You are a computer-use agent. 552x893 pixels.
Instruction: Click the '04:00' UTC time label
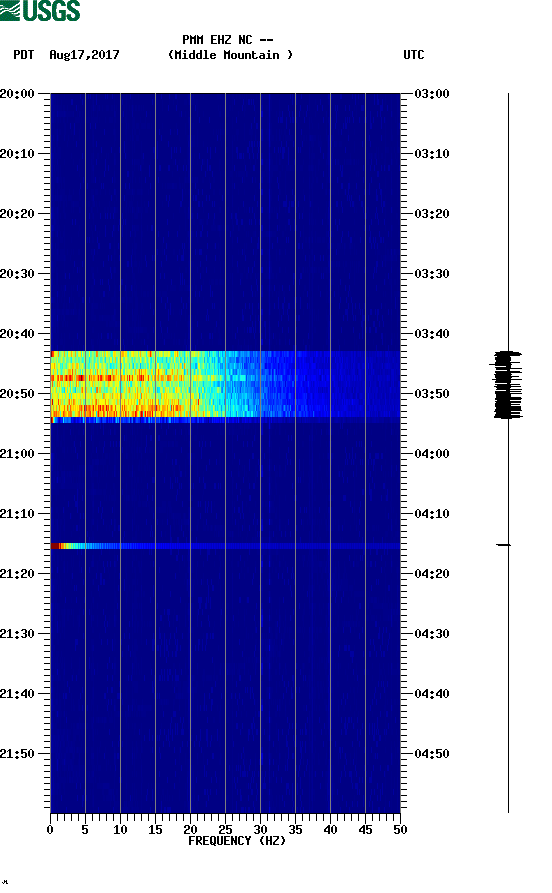(x=432, y=454)
